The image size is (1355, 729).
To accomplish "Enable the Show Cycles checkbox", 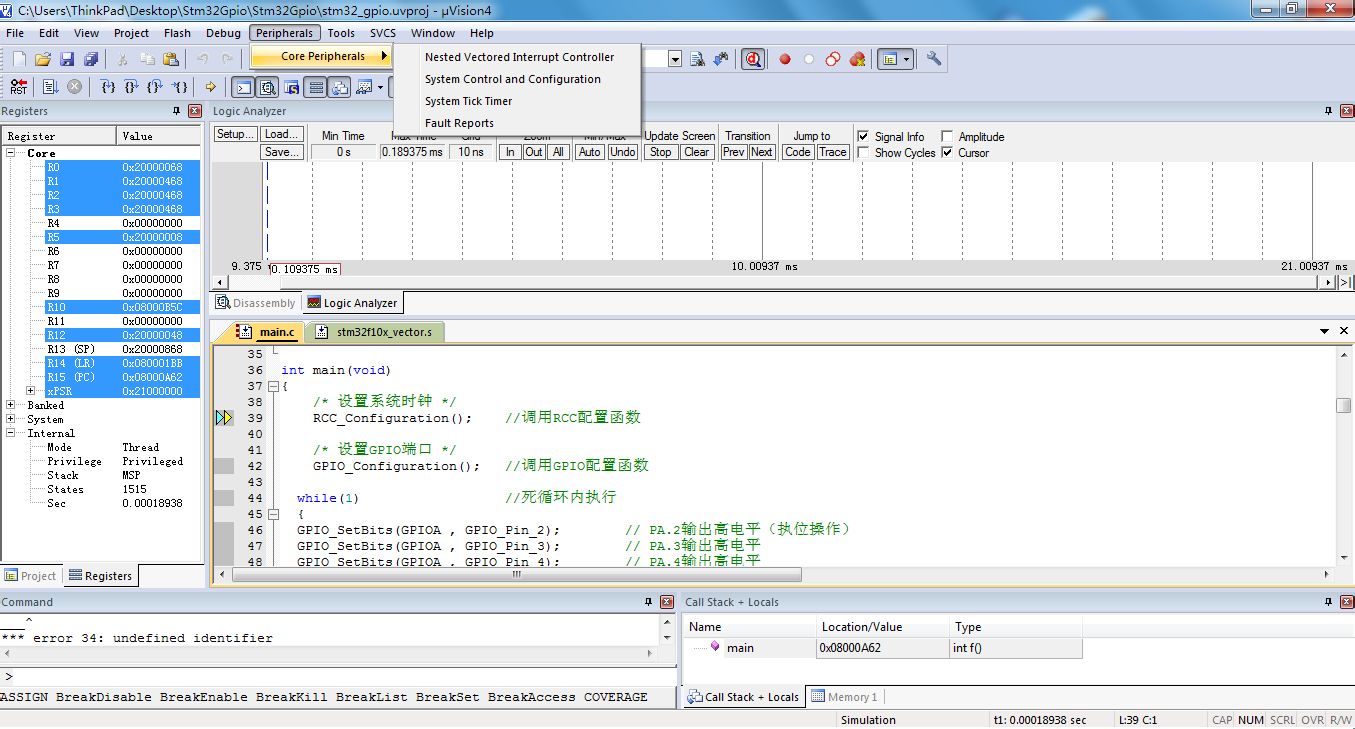I will tap(864, 153).
